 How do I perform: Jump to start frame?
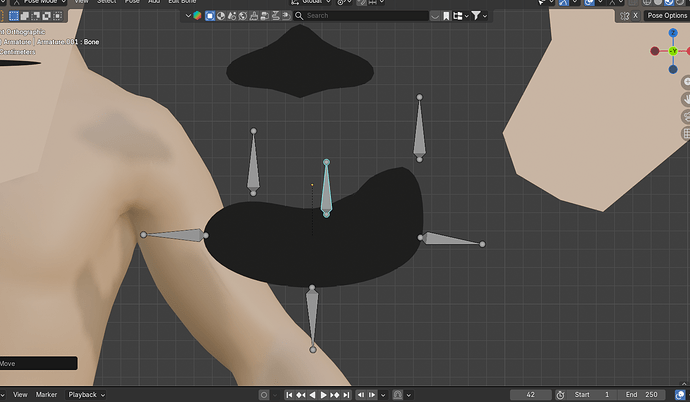[x=289, y=395]
